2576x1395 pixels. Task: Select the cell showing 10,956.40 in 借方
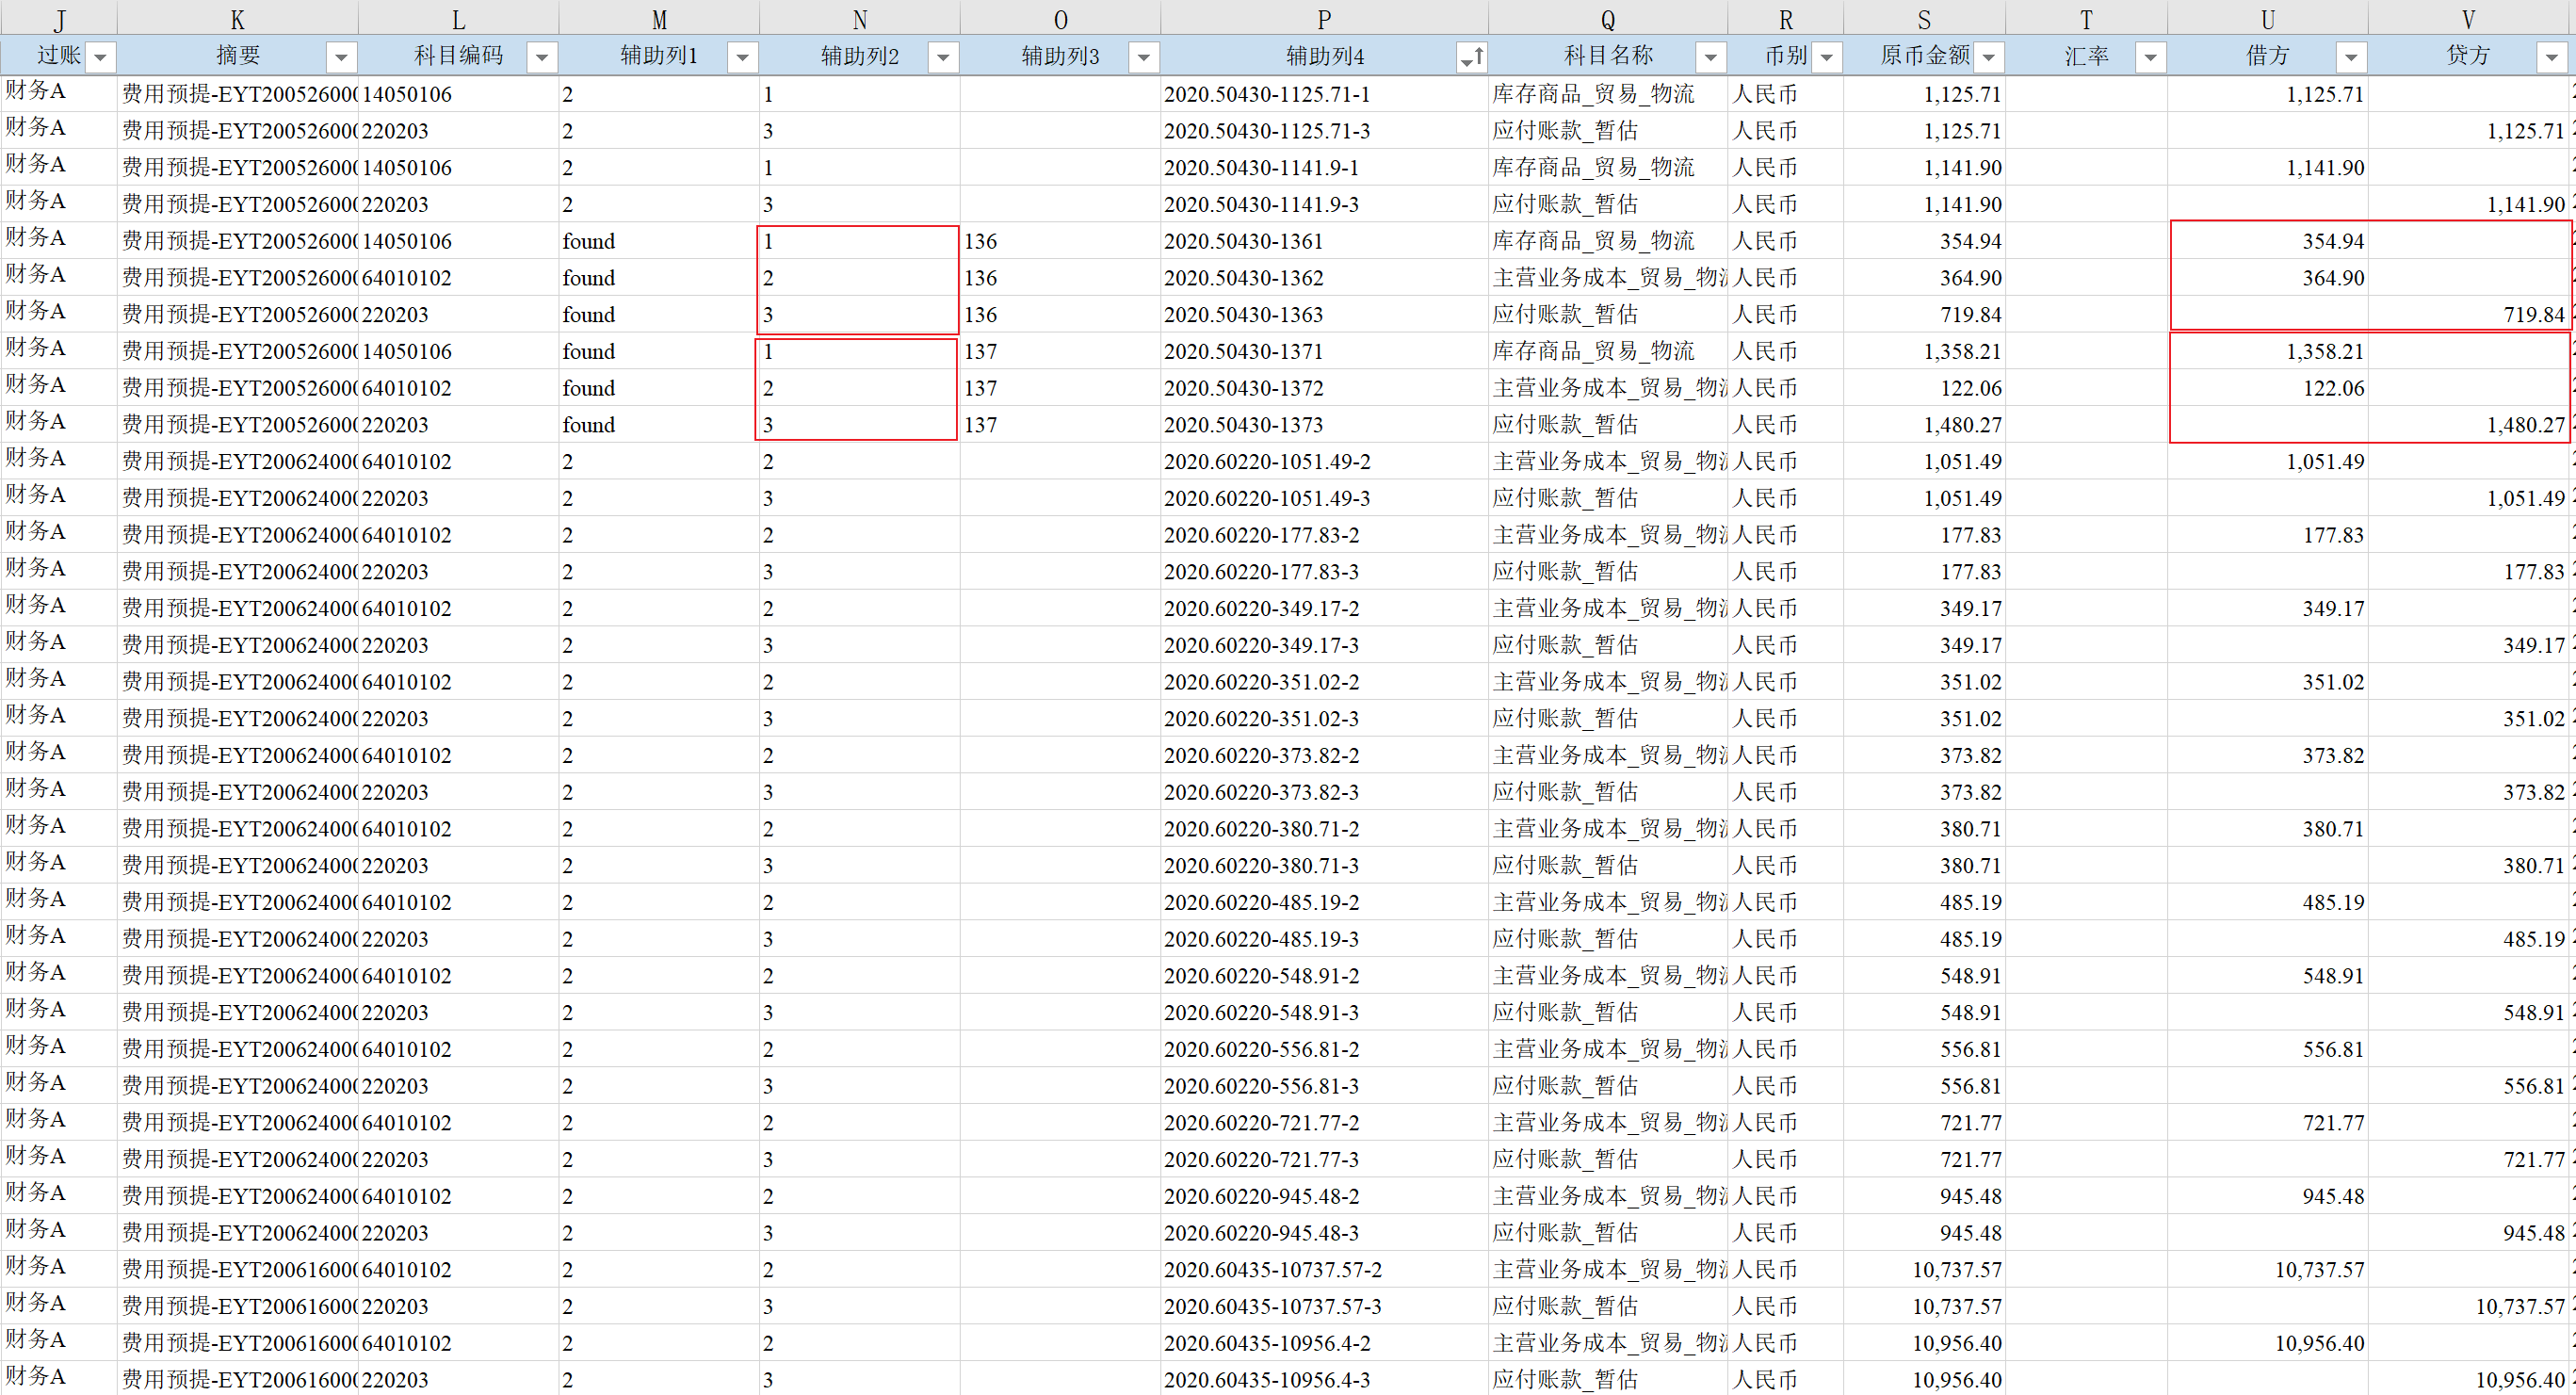coord(2319,1343)
